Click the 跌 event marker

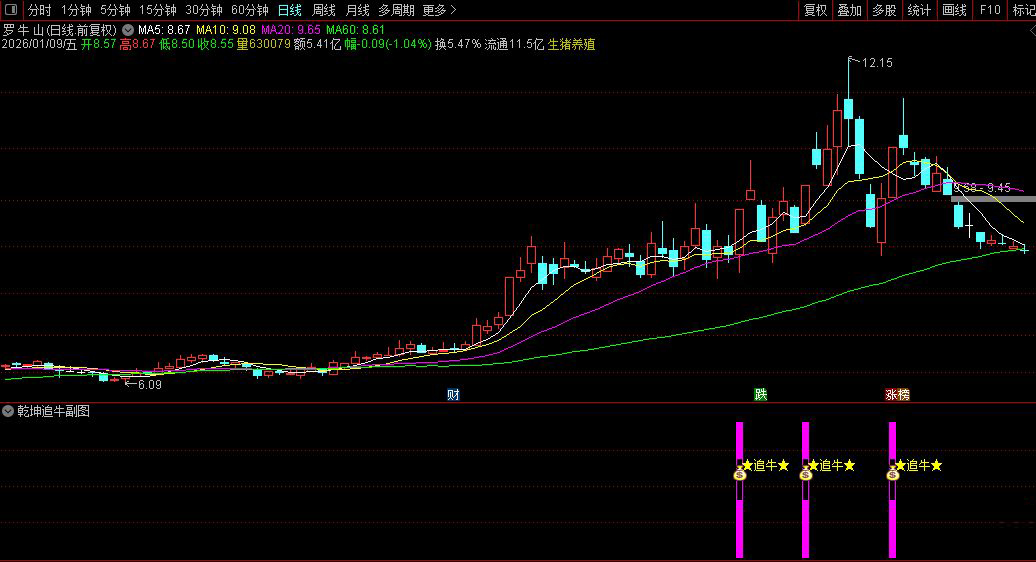coord(760,395)
